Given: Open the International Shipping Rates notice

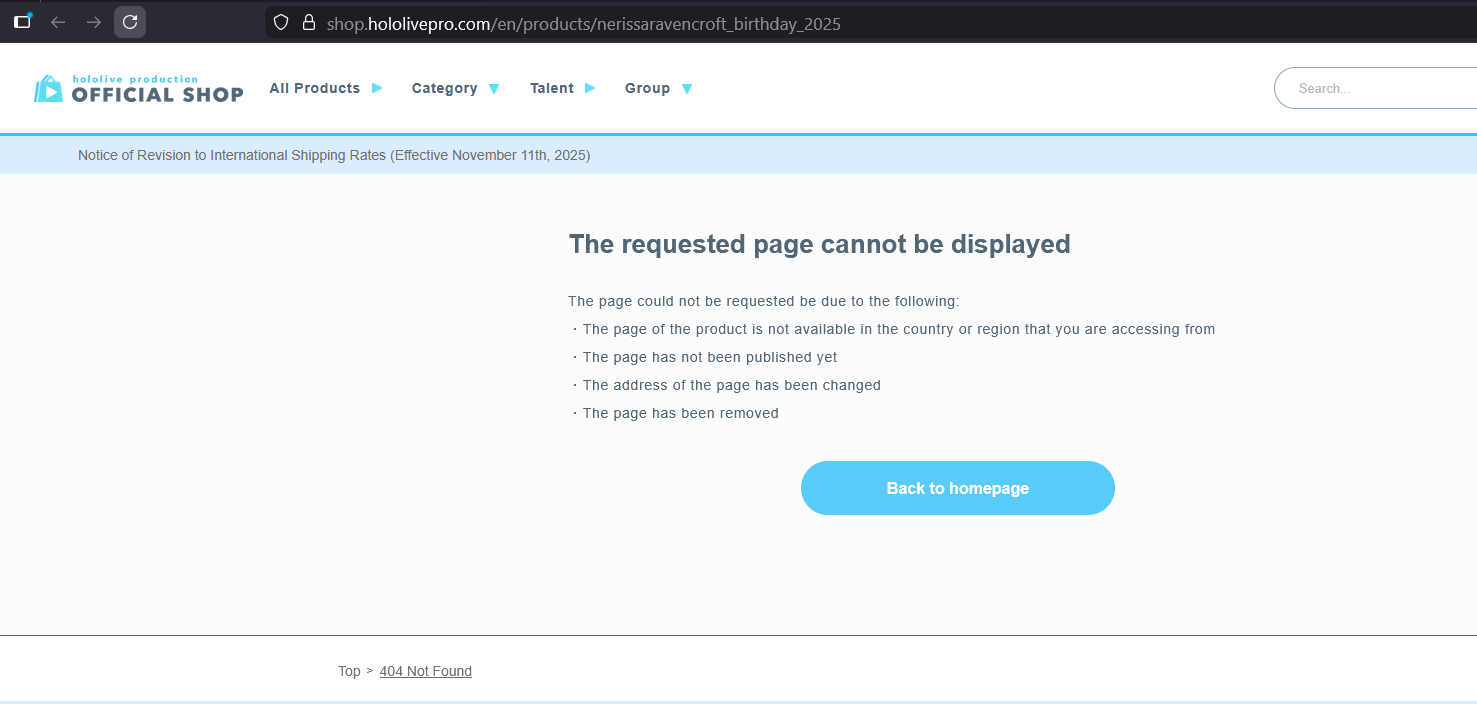Looking at the screenshot, I should click(x=334, y=155).
